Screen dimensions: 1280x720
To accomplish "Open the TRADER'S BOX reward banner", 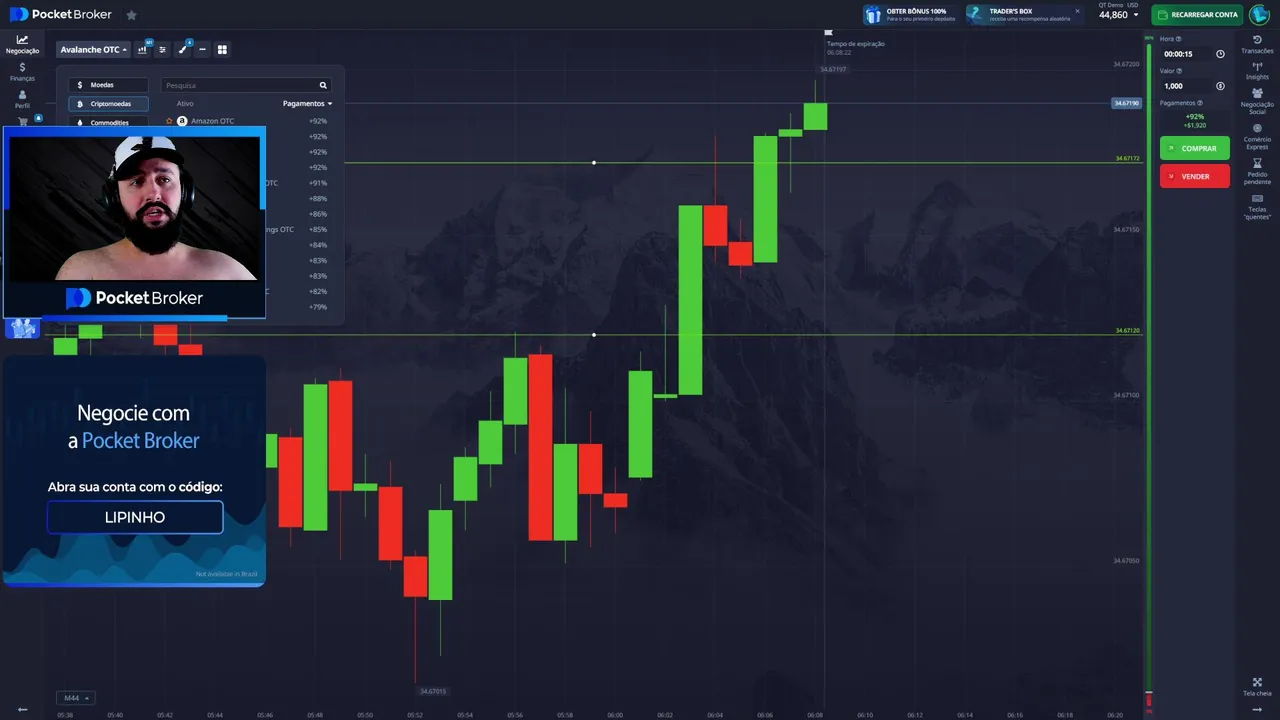I will 1024,14.
